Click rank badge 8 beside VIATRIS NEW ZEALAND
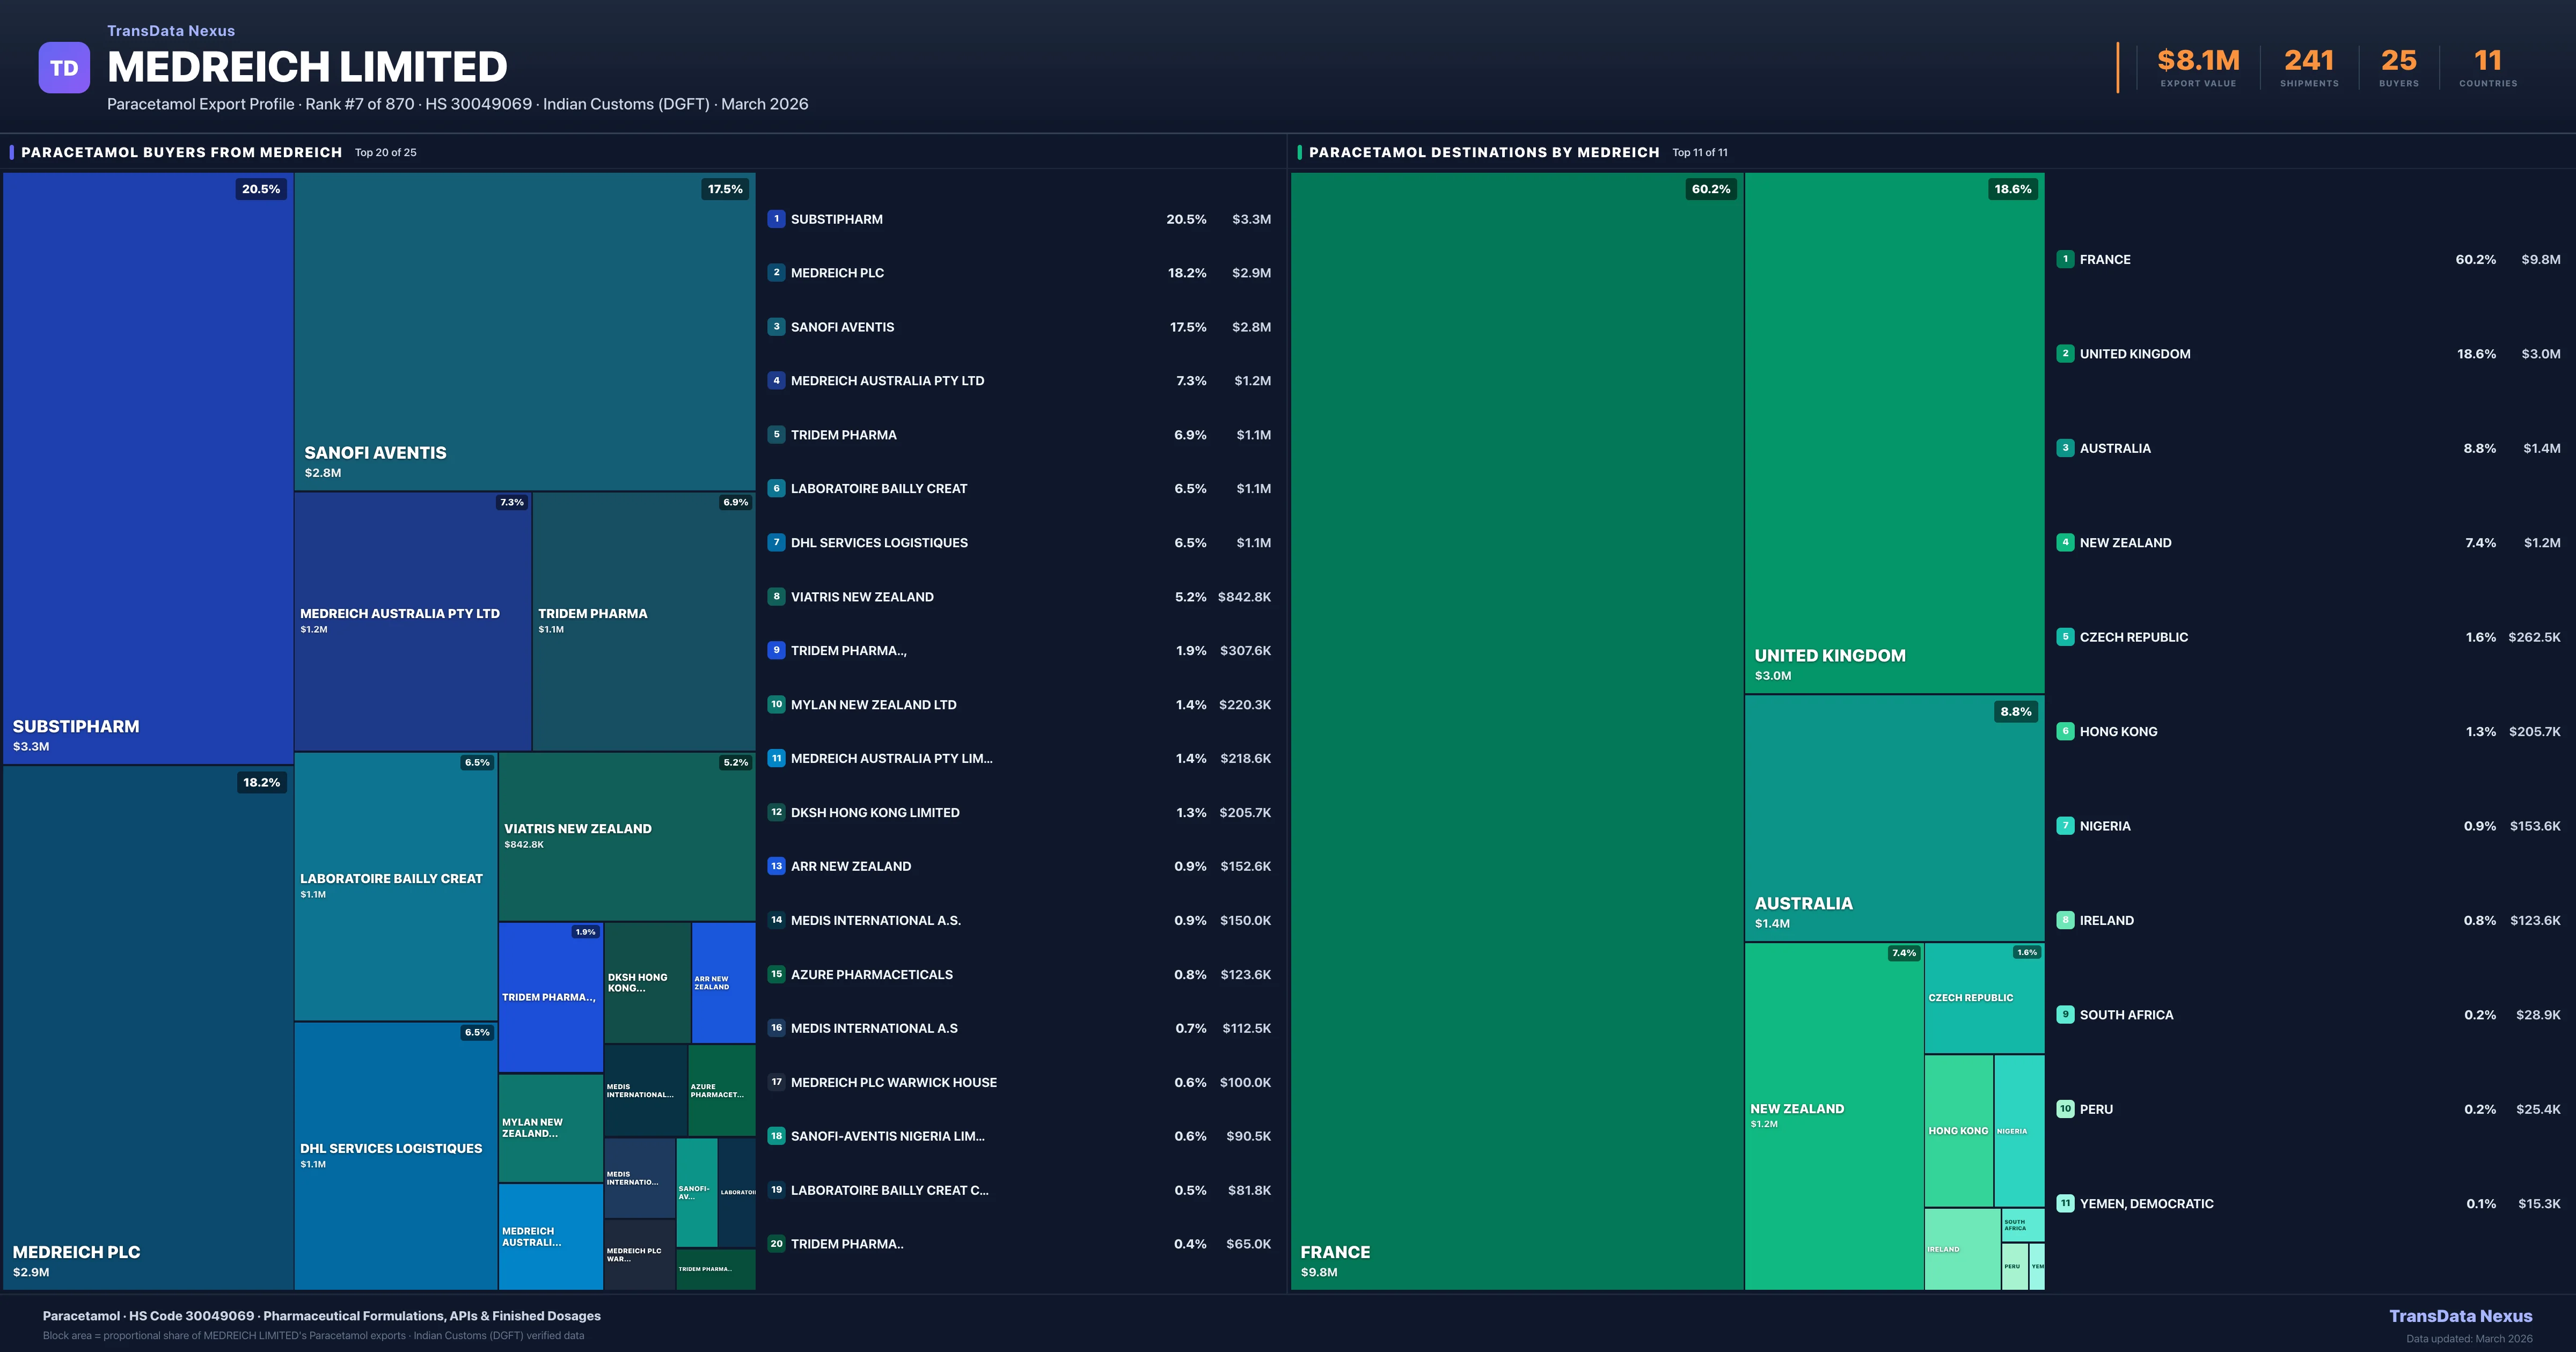Viewport: 2576px width, 1352px height. click(776, 597)
